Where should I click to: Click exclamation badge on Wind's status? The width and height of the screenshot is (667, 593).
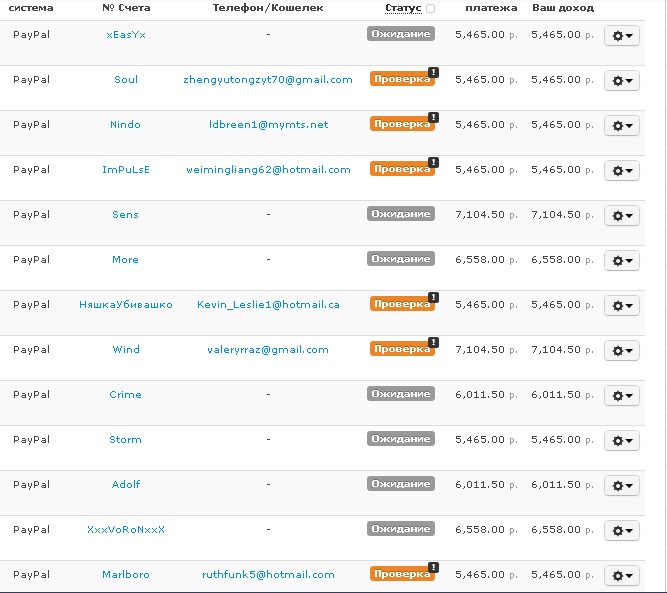tap(433, 342)
